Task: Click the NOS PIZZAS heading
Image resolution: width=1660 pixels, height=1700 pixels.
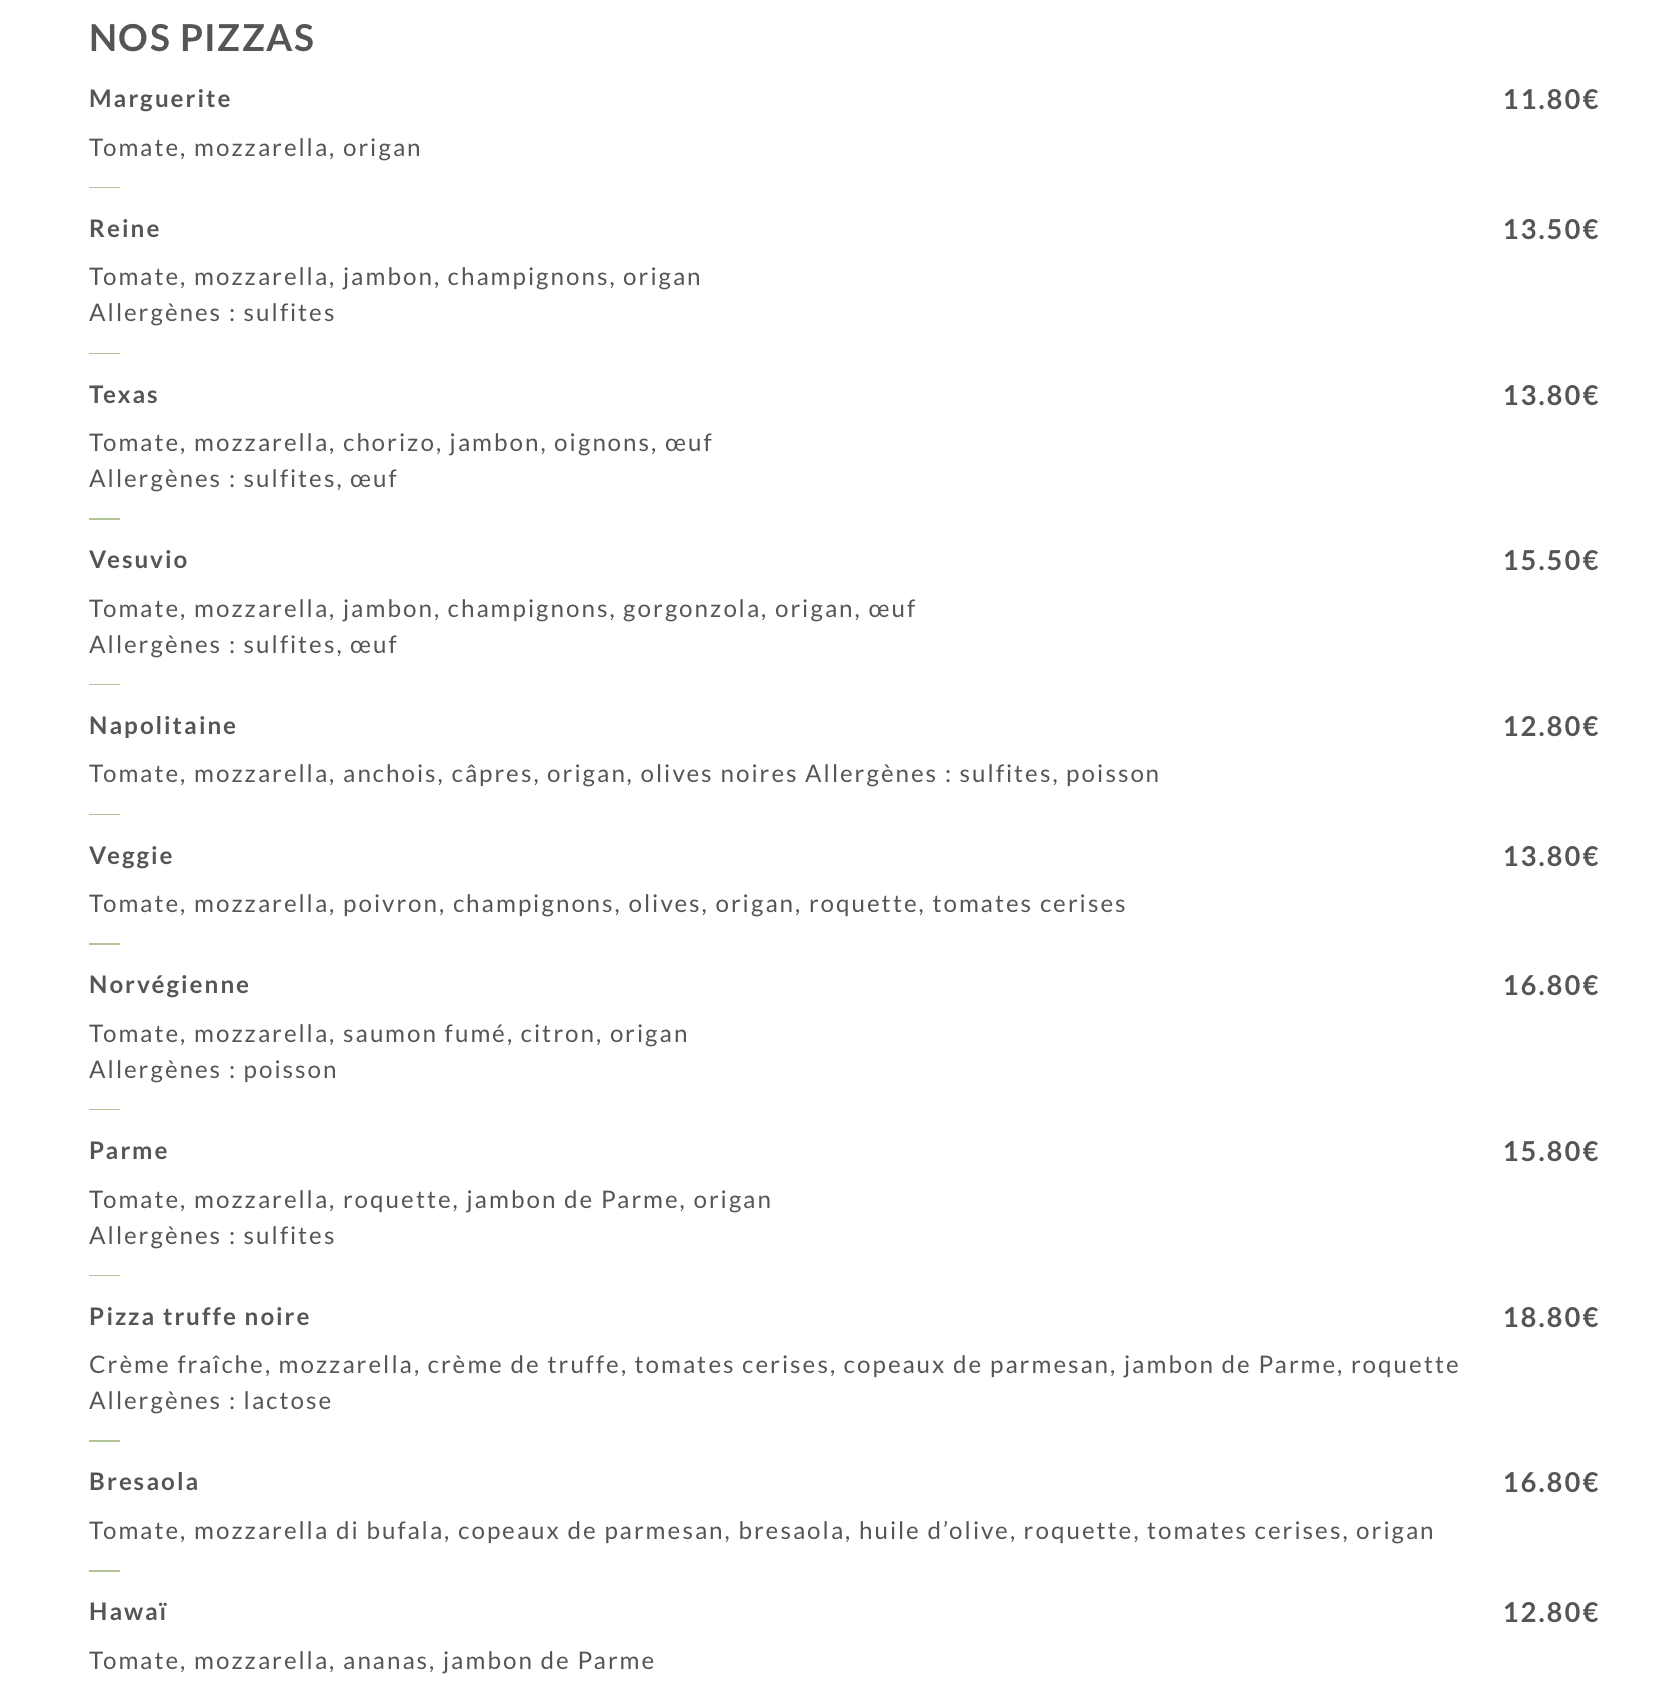Action: pyautogui.click(x=201, y=38)
